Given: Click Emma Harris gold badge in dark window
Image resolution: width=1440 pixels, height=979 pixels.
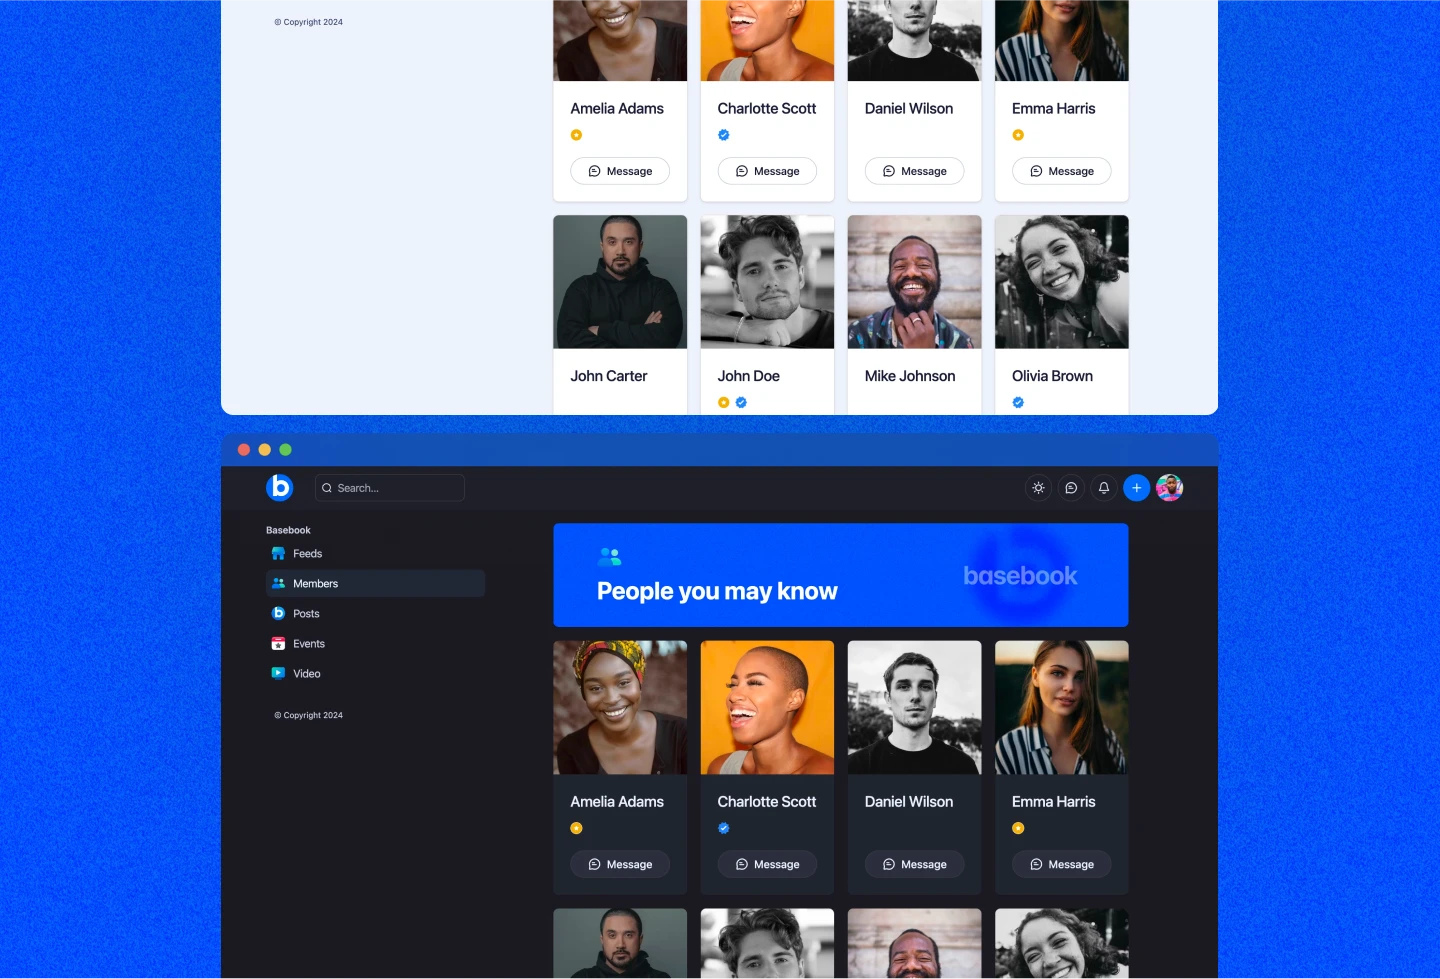Looking at the screenshot, I should pos(1018,828).
